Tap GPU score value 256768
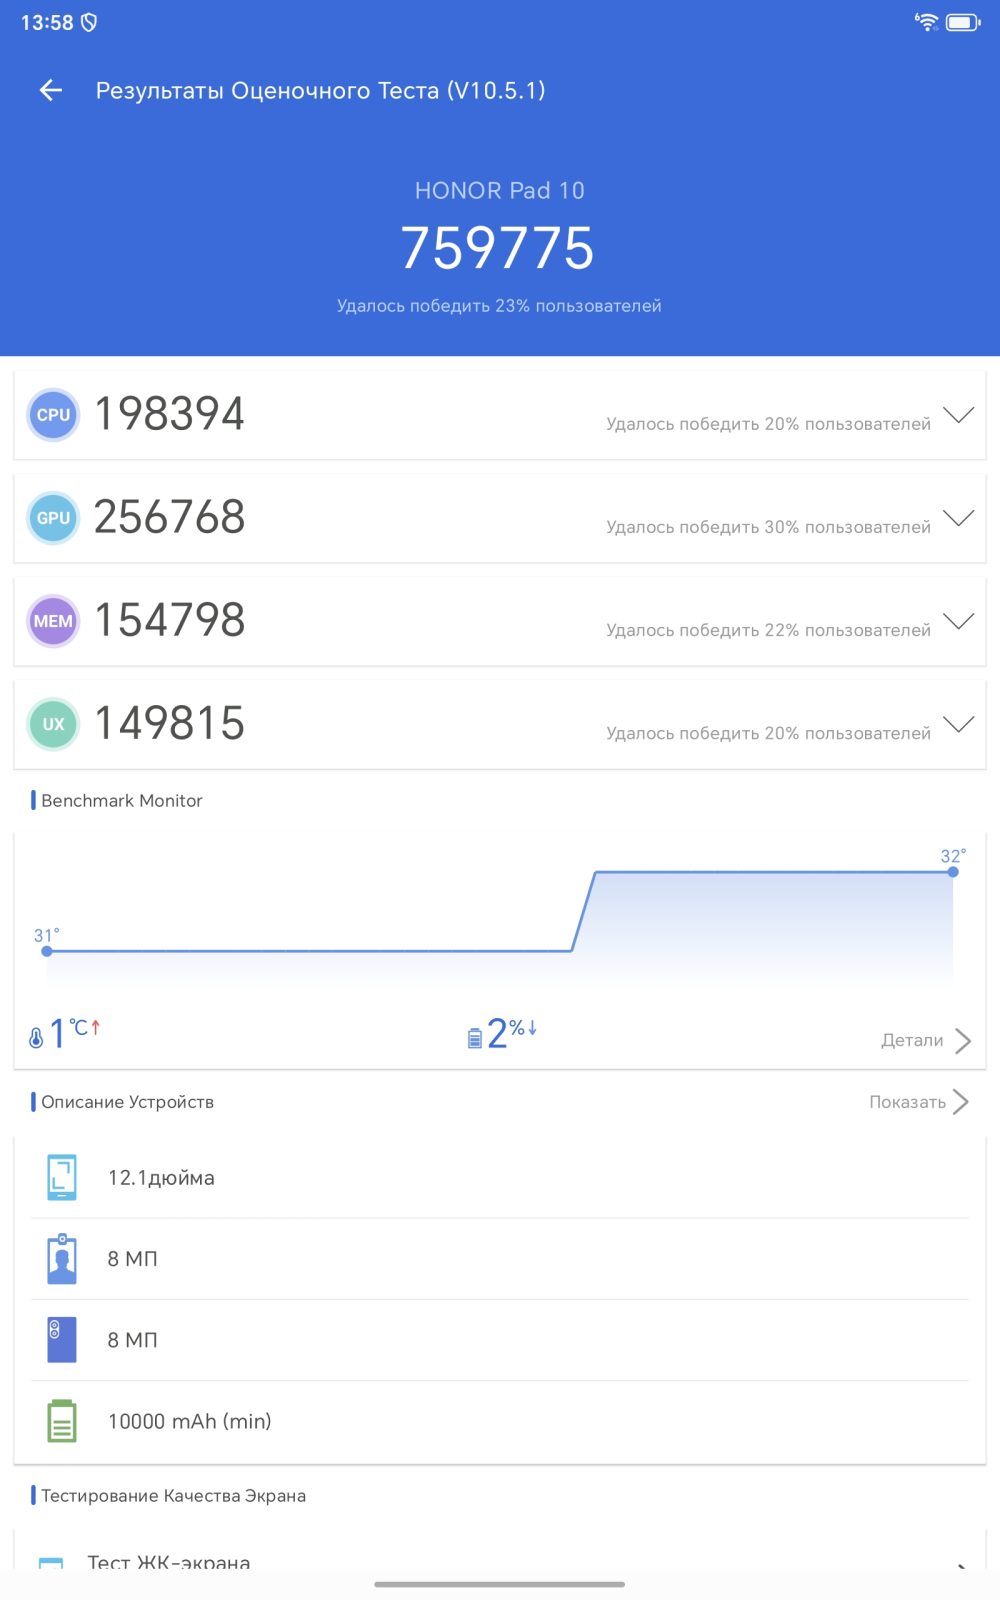 [170, 517]
